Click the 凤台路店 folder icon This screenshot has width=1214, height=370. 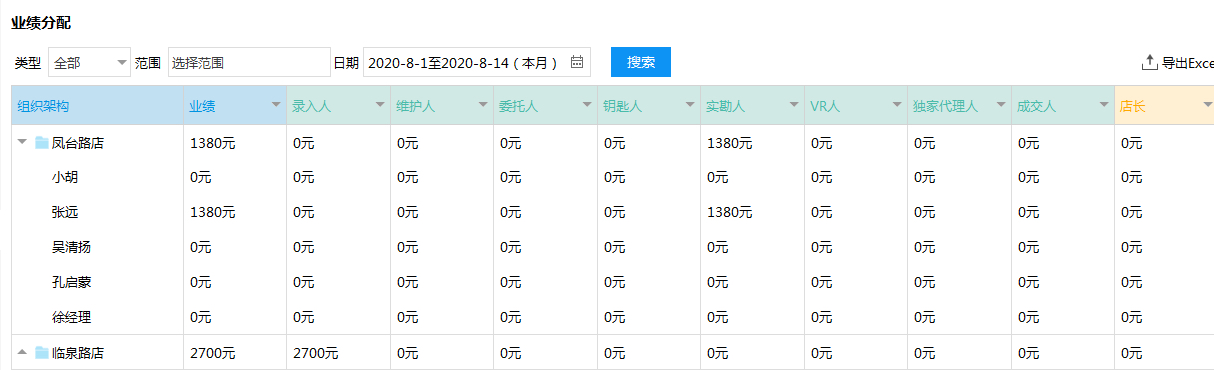coord(42,143)
